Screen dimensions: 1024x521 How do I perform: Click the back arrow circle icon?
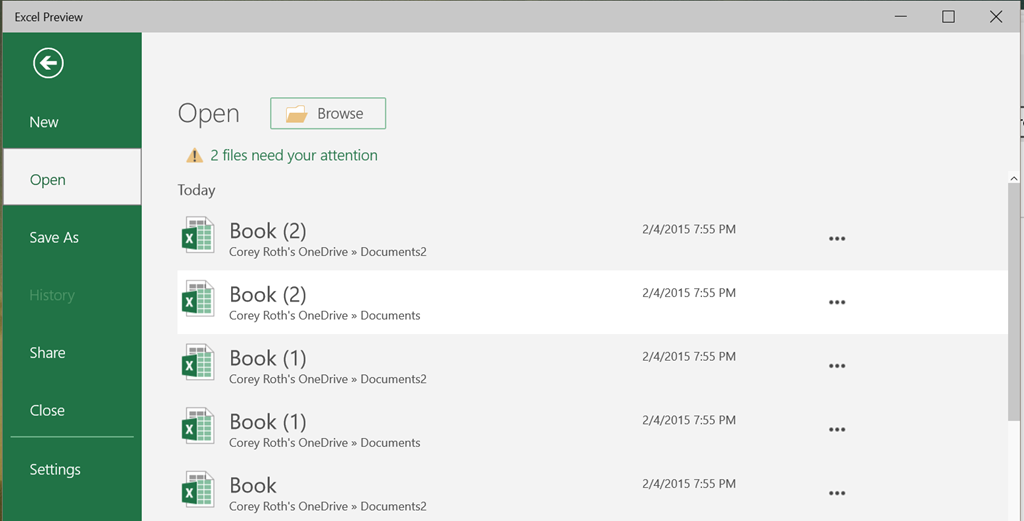[48, 63]
